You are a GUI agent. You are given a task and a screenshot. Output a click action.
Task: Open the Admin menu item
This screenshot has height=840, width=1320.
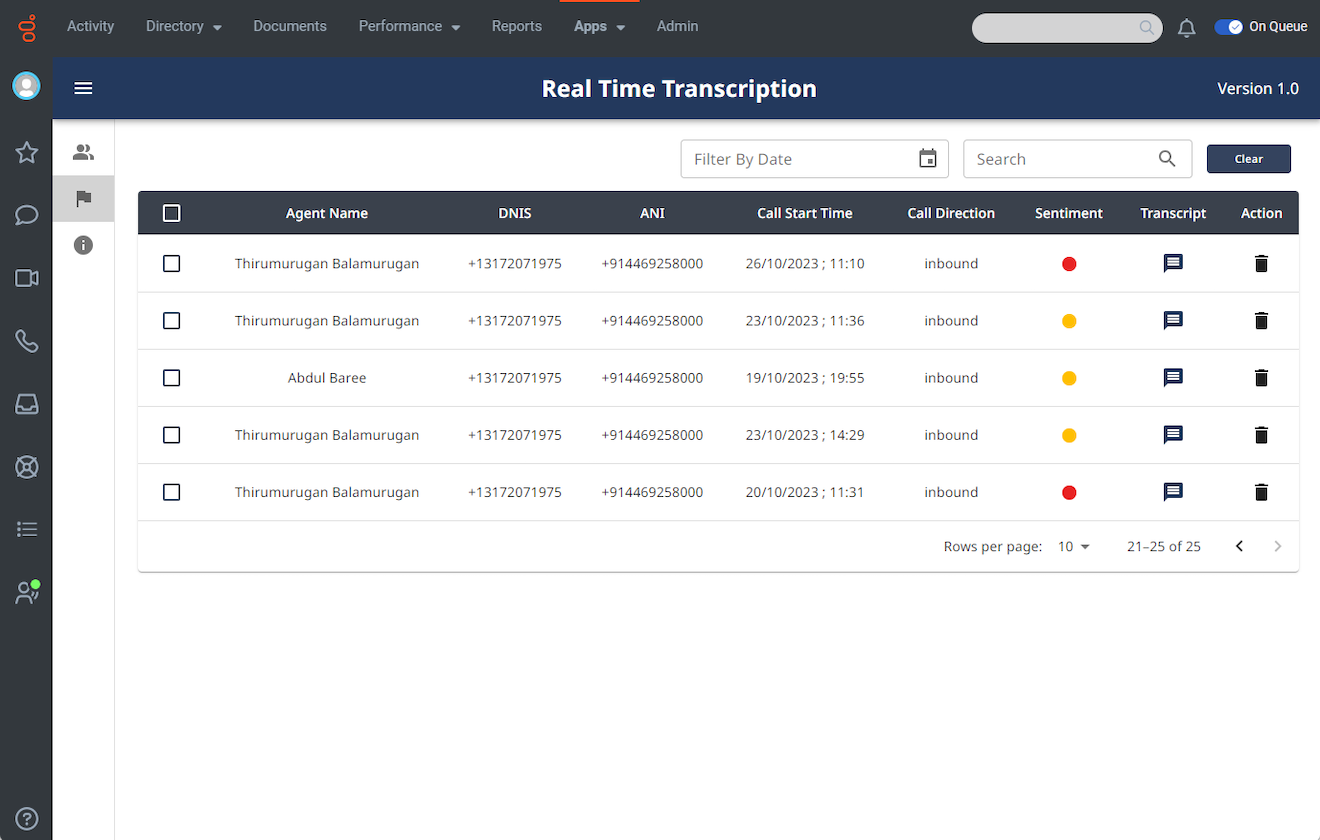677,26
